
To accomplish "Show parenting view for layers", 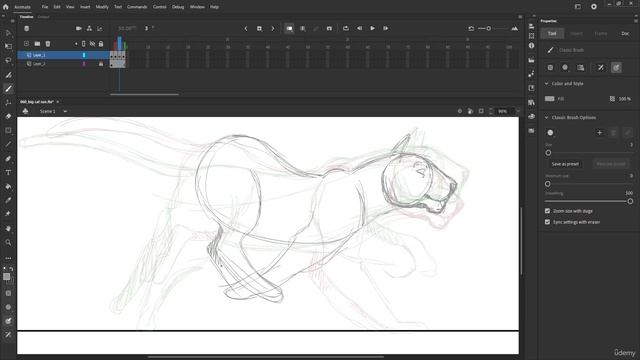I will (x=89, y=29).
